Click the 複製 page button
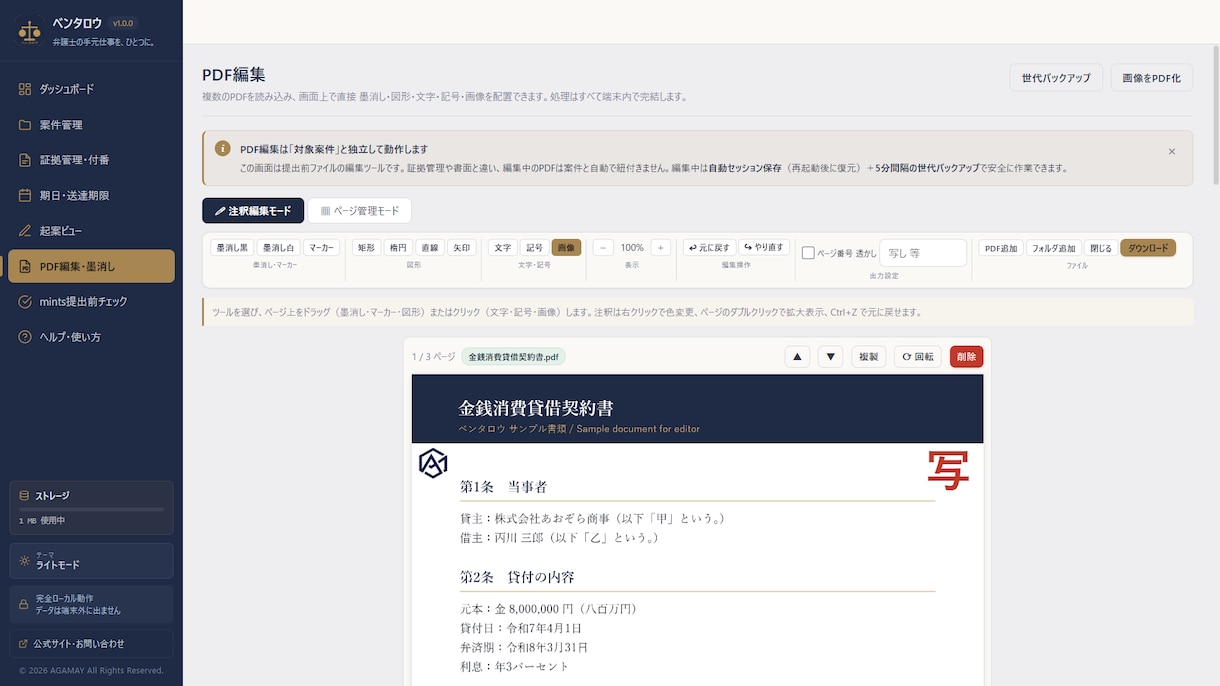The width and height of the screenshot is (1220, 686). point(868,357)
